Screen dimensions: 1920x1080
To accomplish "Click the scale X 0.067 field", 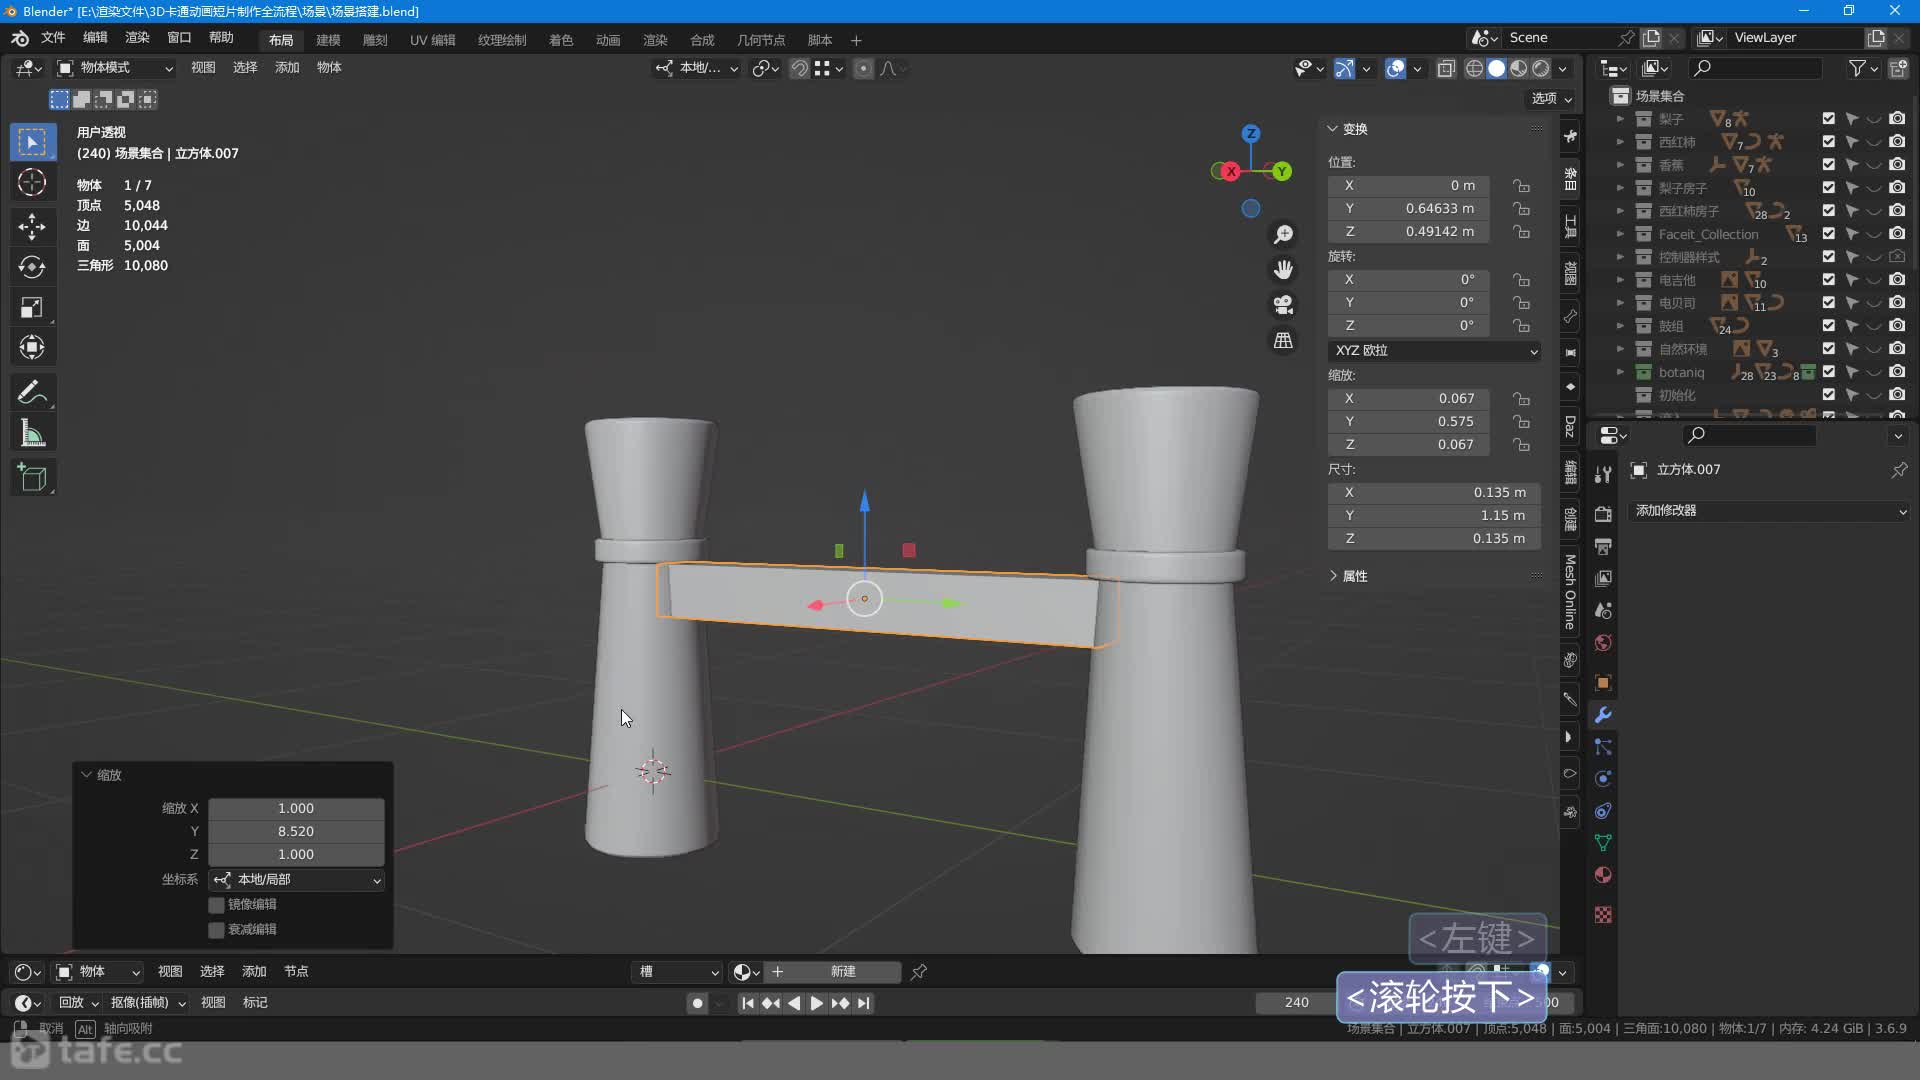I will [x=1409, y=398].
